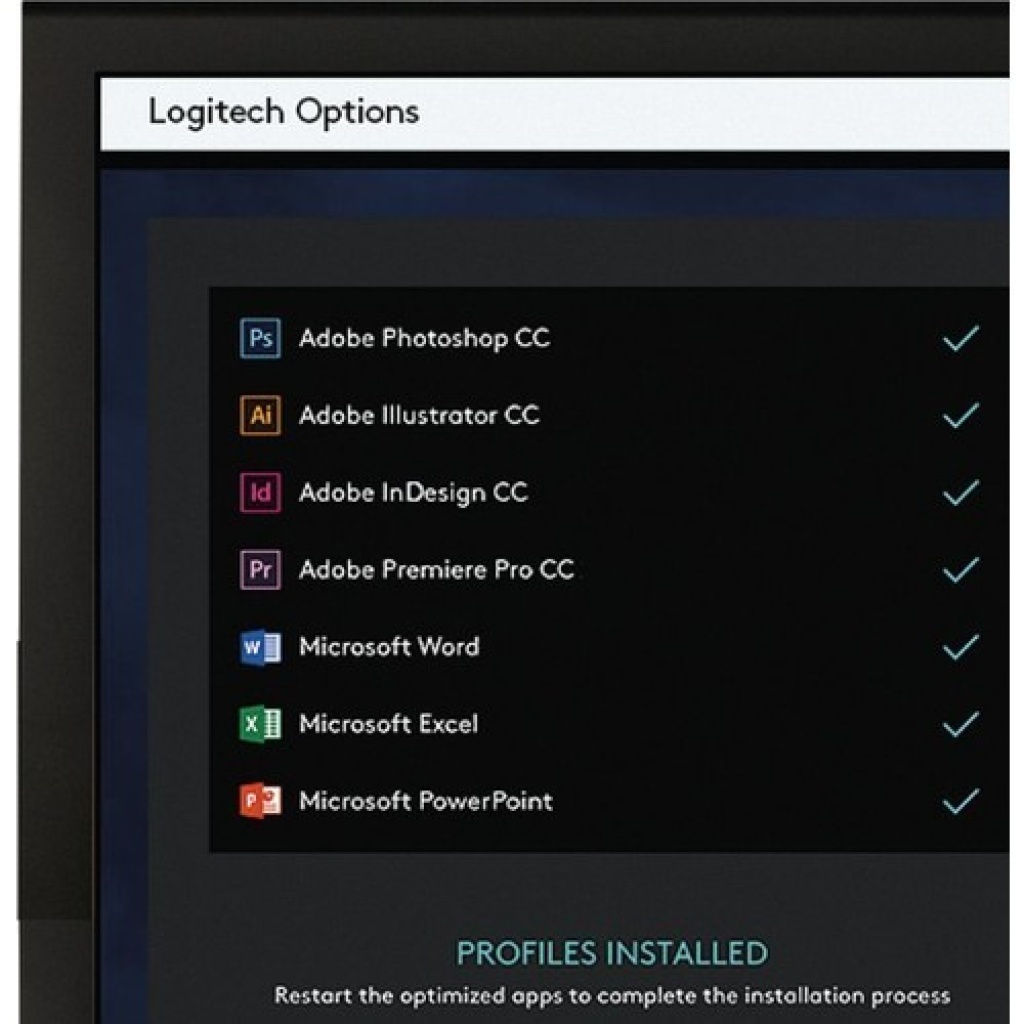Select the Adobe Premiere Pro CC label
The image size is (1024, 1024).
(x=436, y=569)
